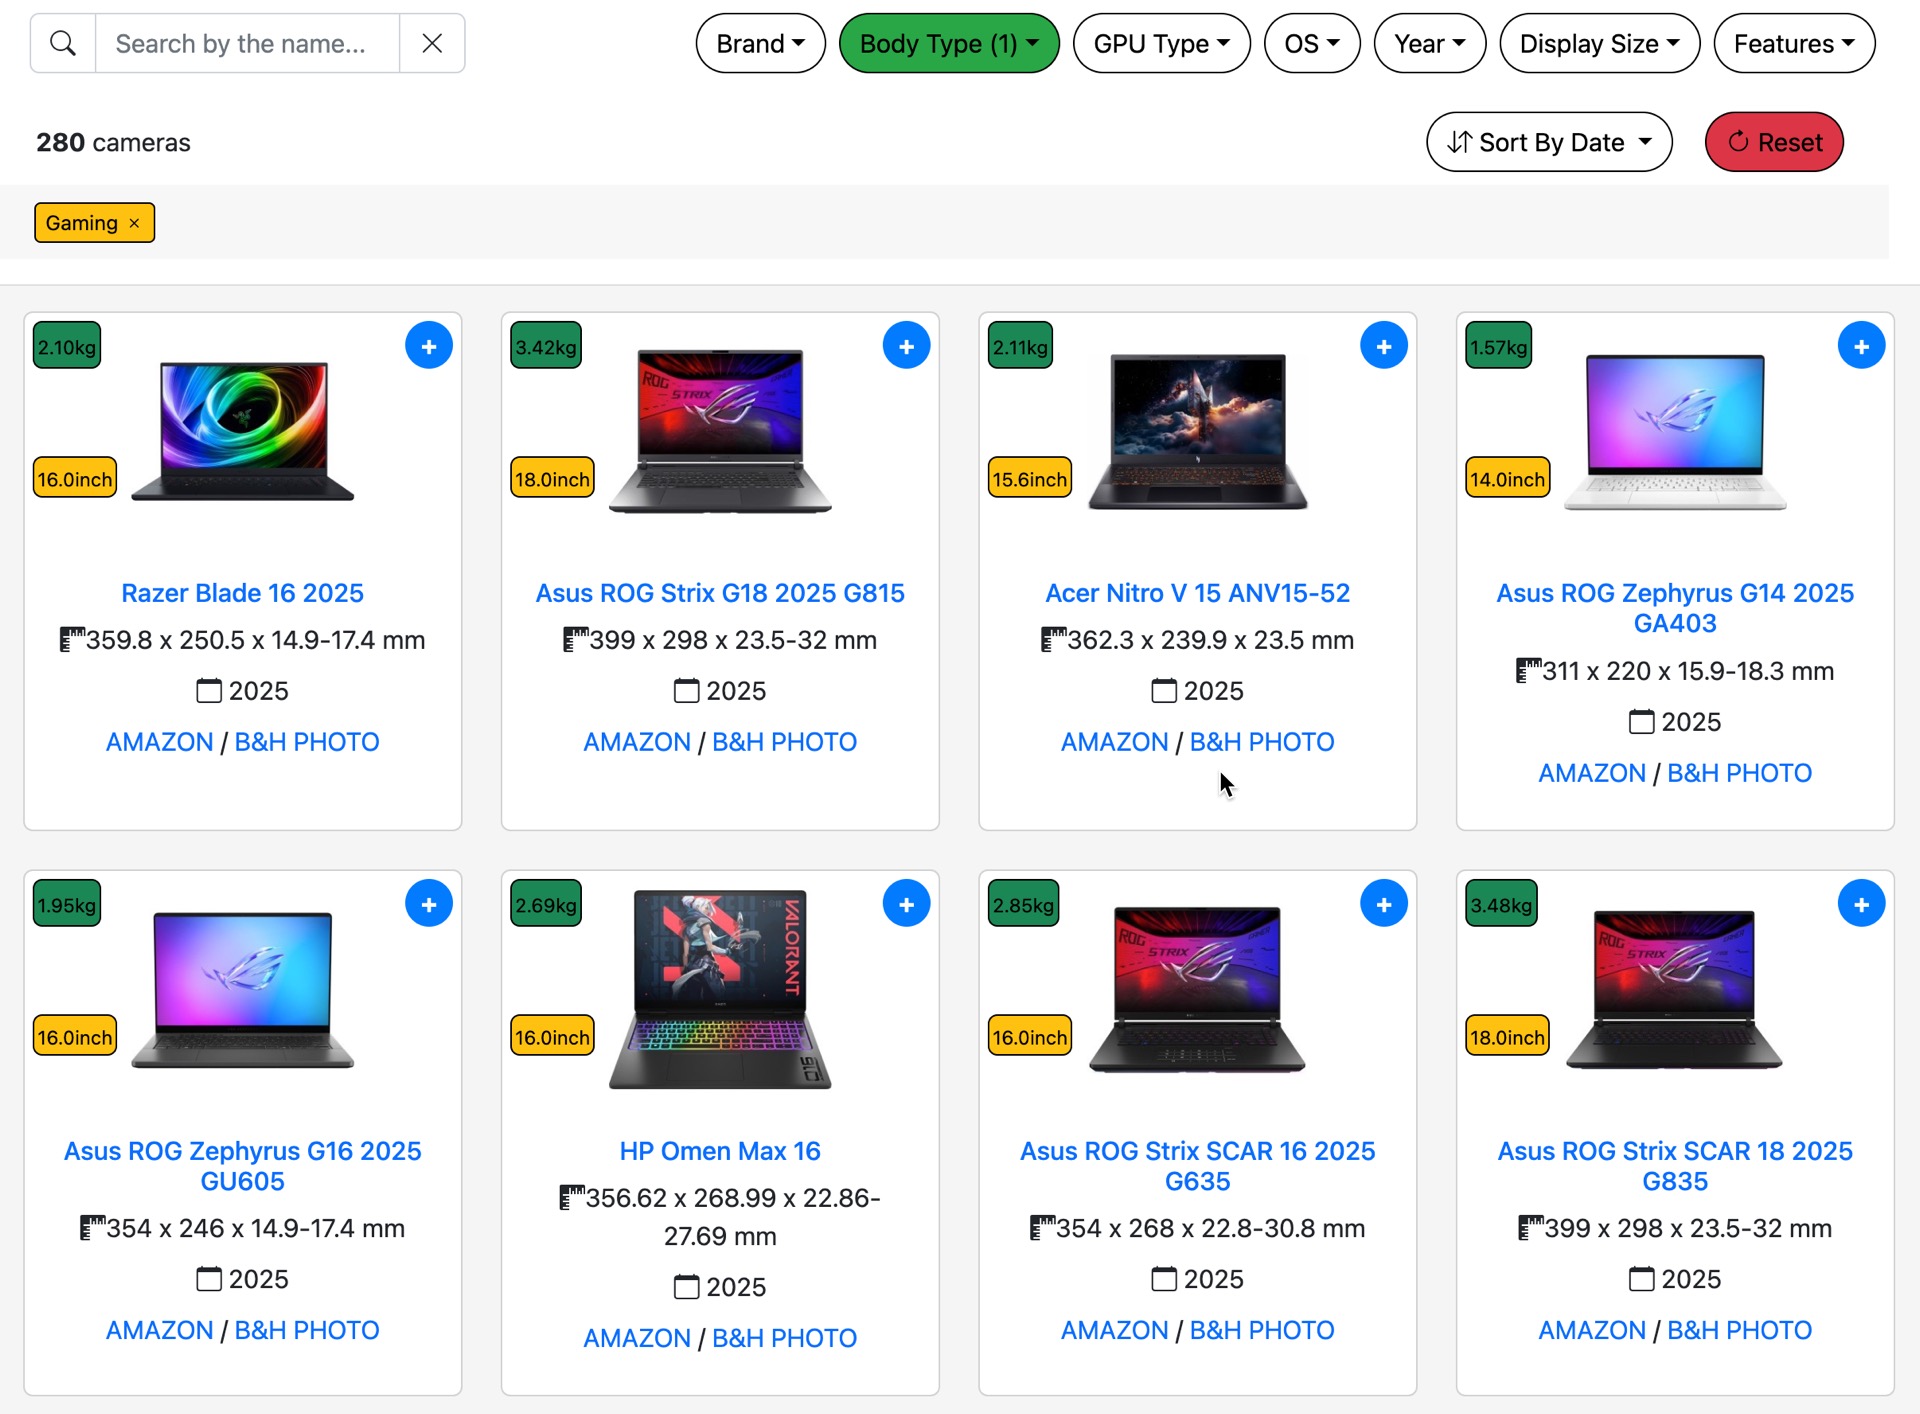Open the Razer Blade 16 2025 link

(x=242, y=593)
